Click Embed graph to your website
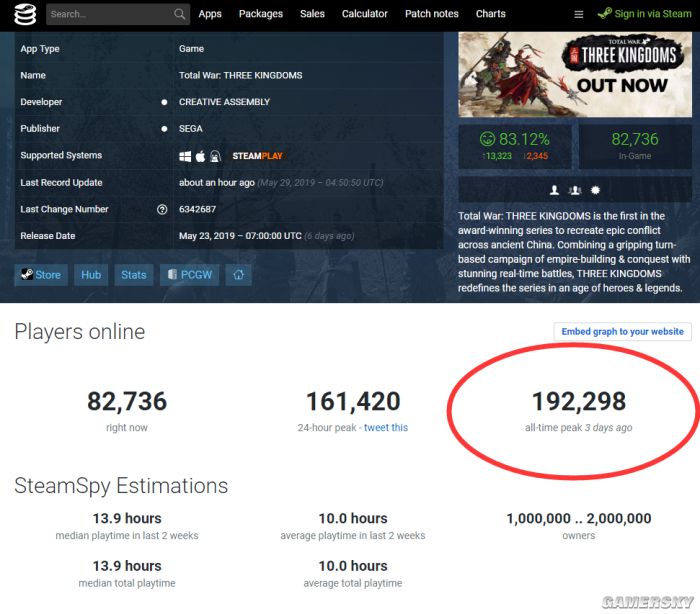The image size is (700, 614). pyautogui.click(x=622, y=331)
